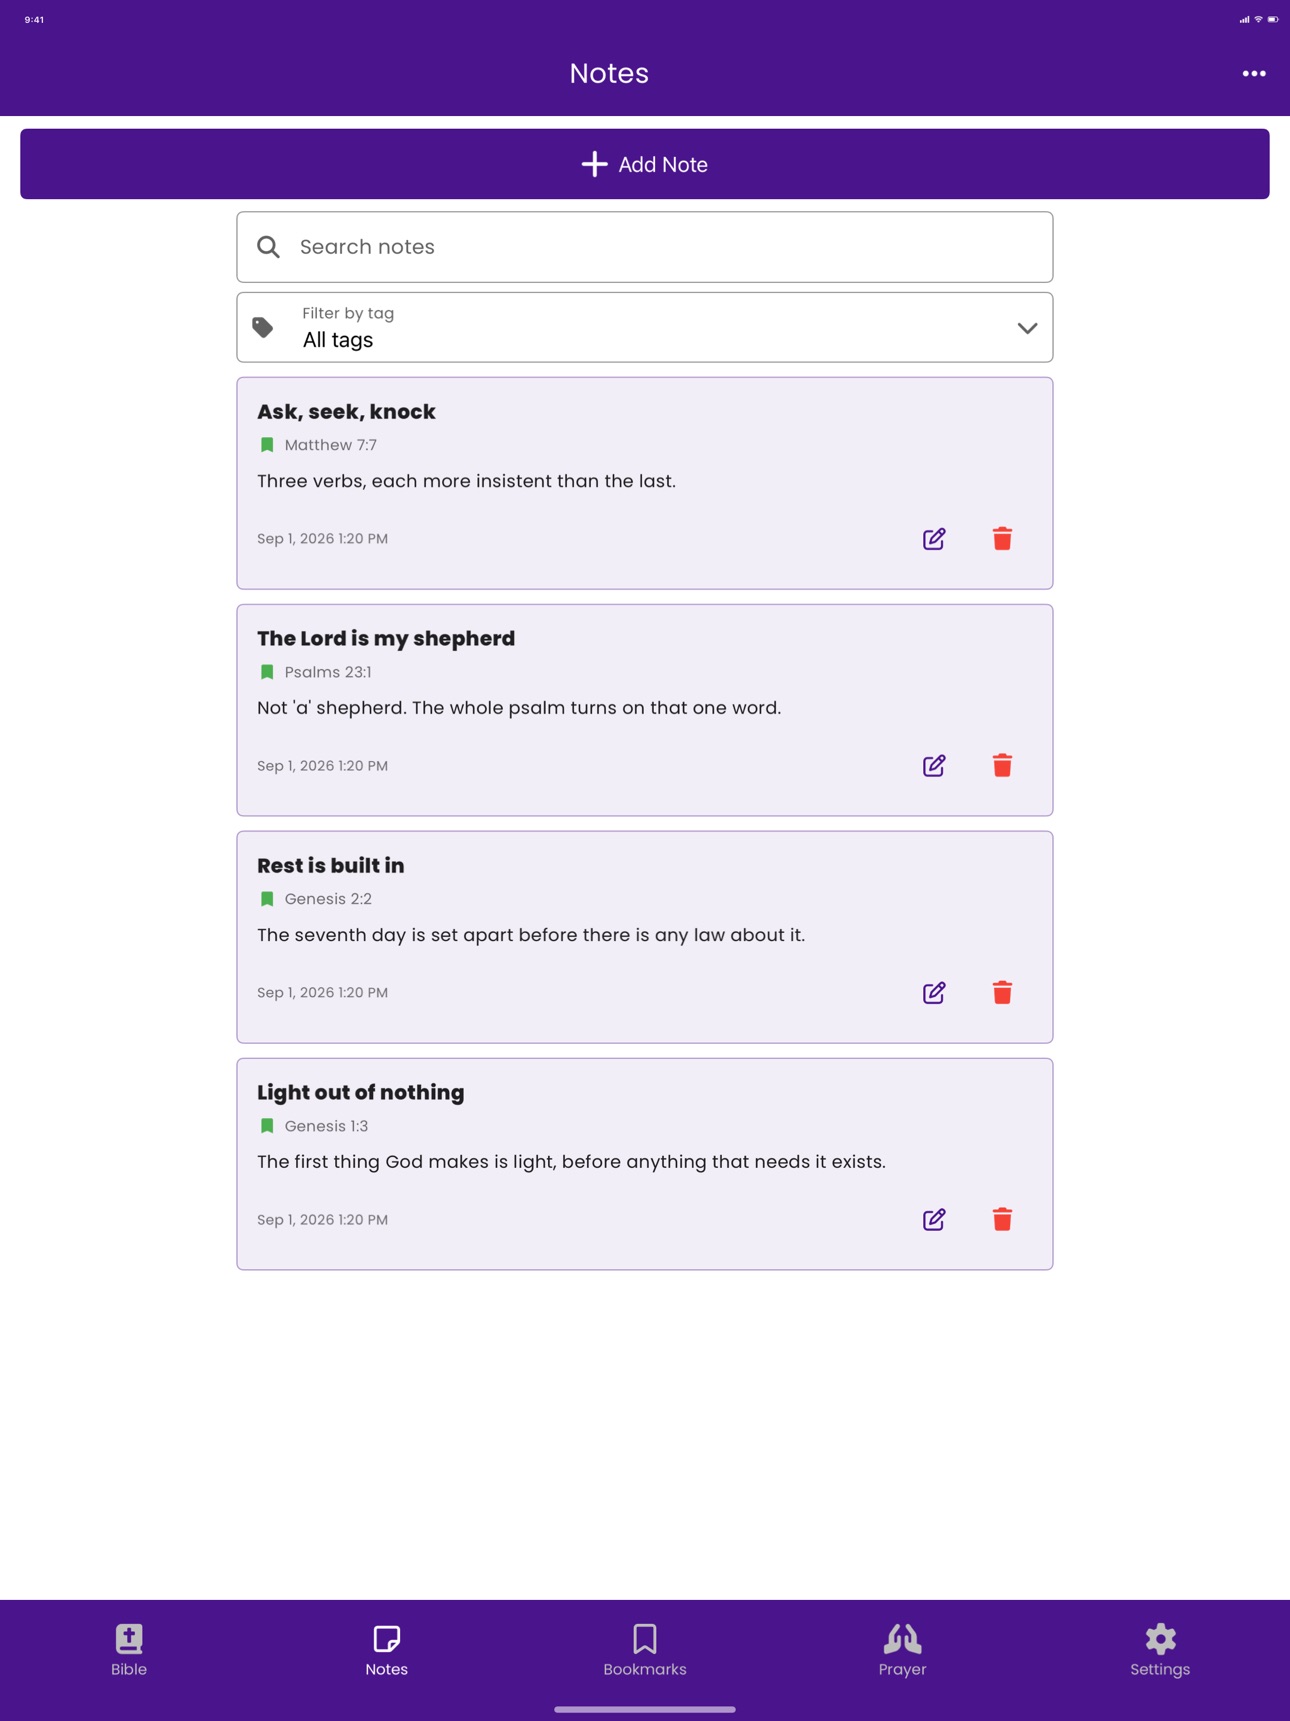Edit the "Ask, seek, knock" note
1290x1721 pixels.
(934, 539)
